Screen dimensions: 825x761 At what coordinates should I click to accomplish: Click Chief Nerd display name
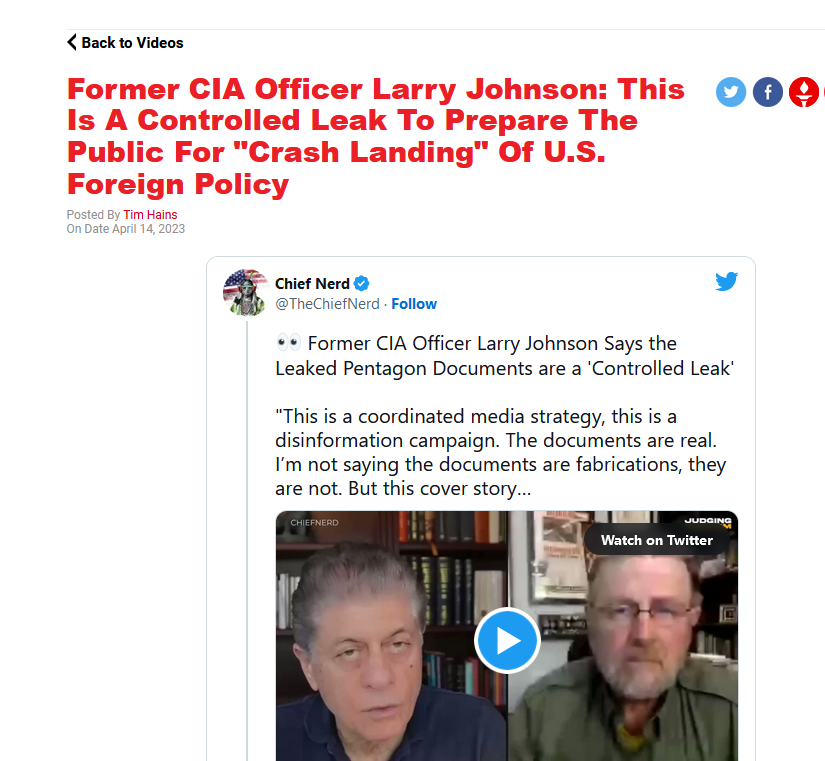[x=312, y=284]
